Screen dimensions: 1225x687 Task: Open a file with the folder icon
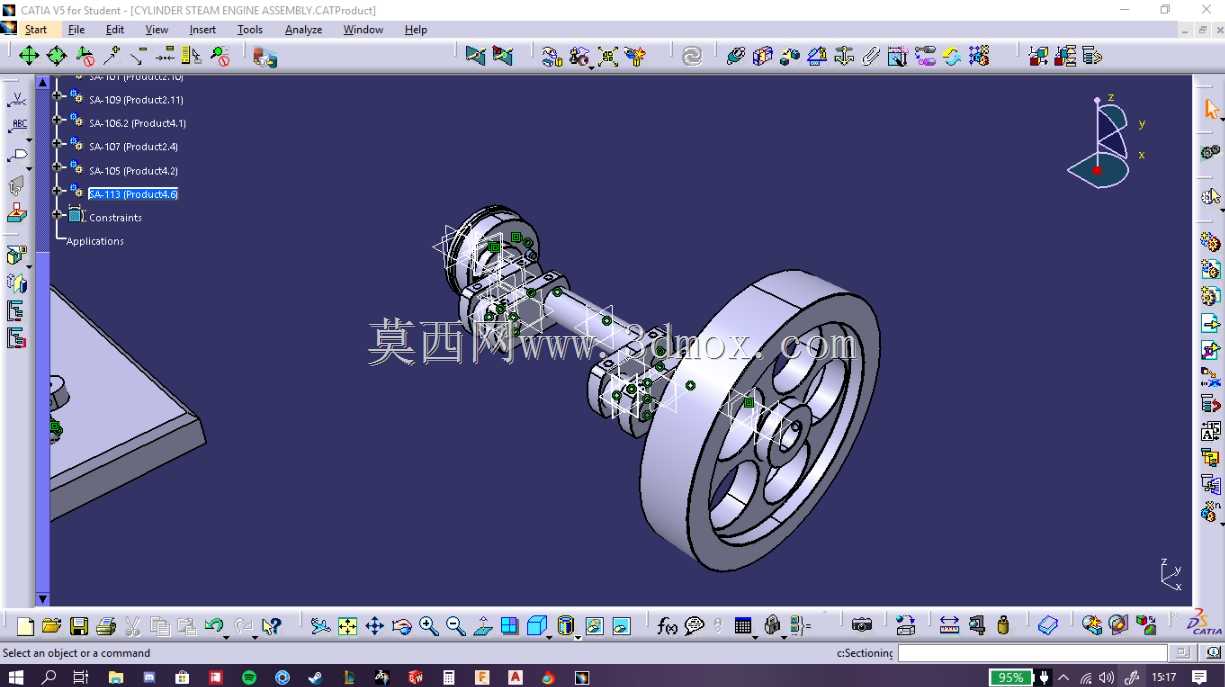(x=52, y=626)
